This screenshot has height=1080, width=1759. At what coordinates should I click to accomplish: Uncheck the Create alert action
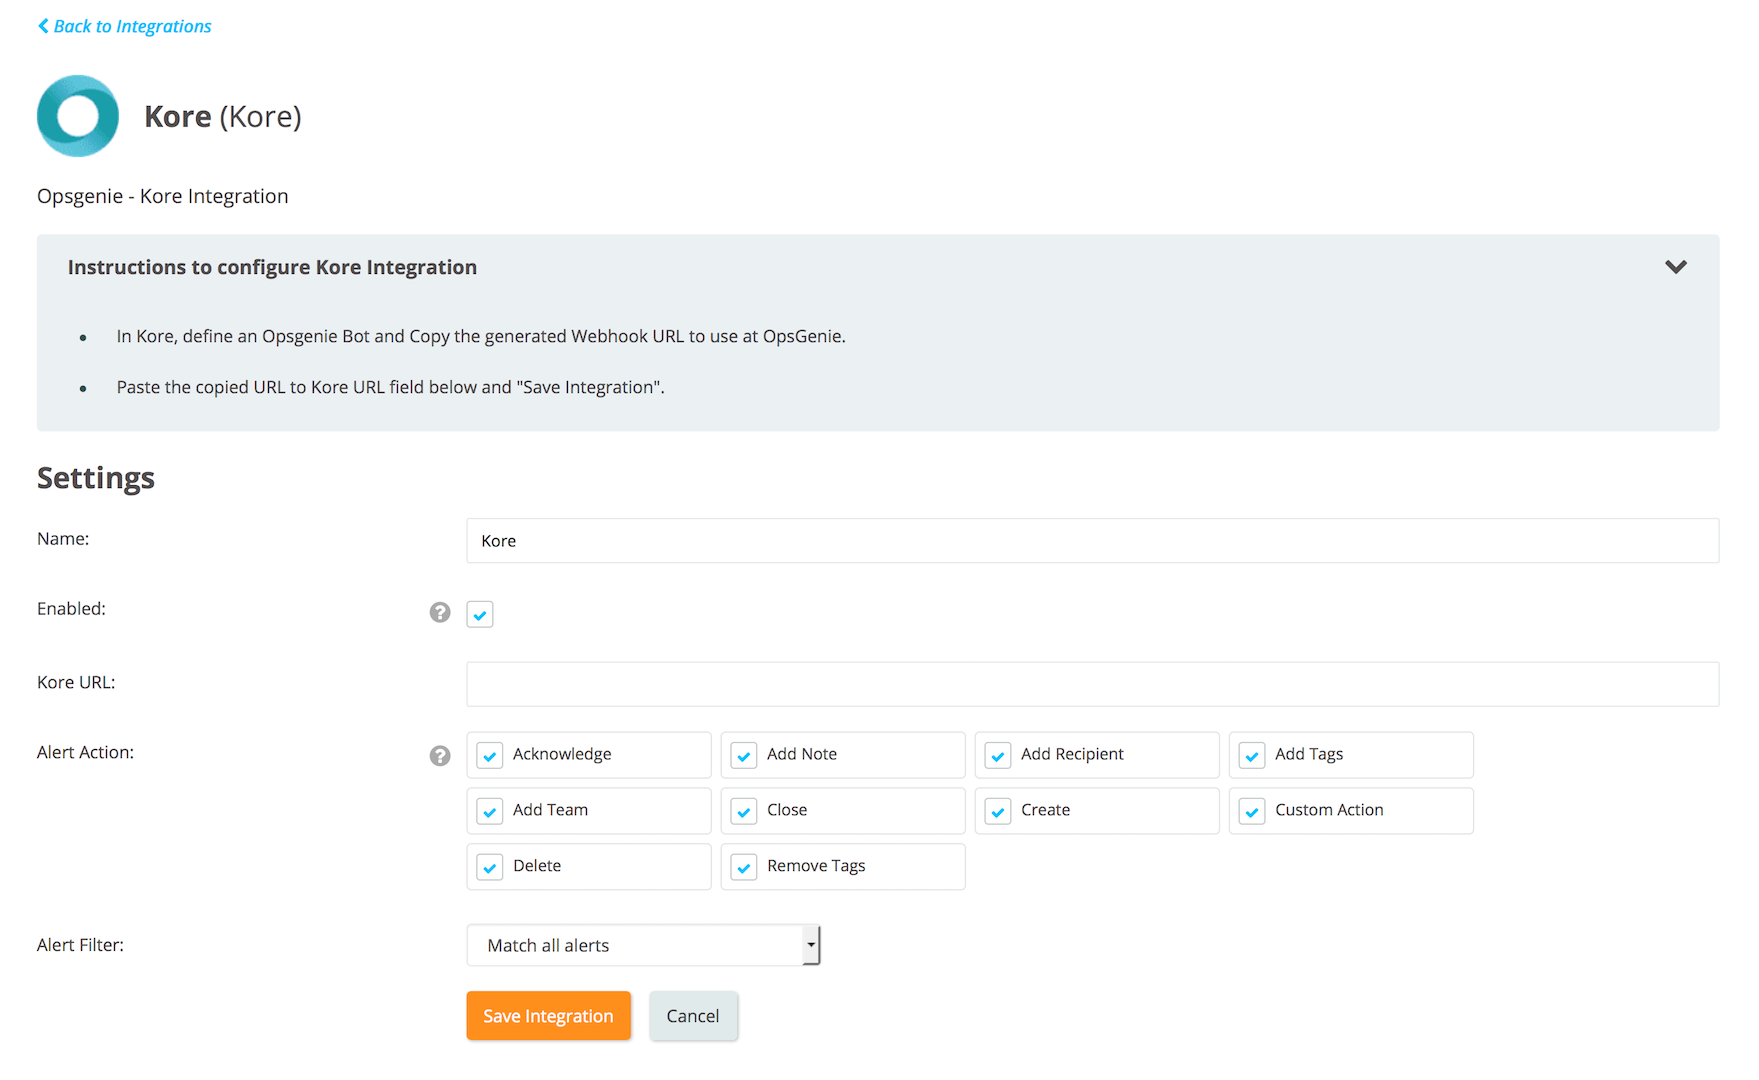point(998,811)
